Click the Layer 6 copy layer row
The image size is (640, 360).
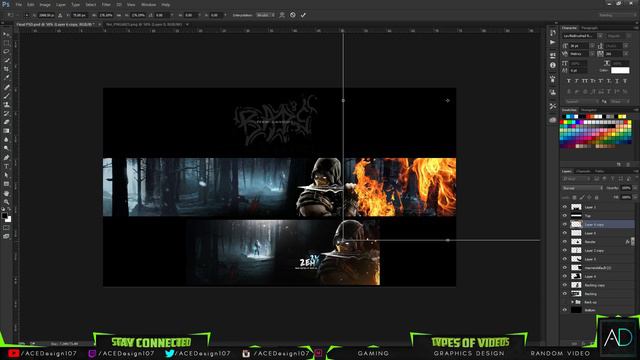click(598, 224)
